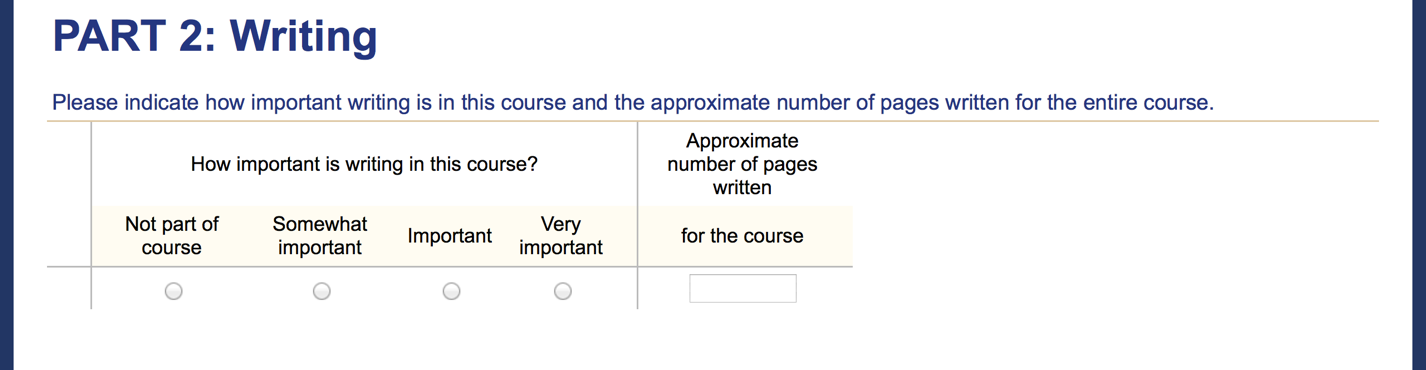
Task: Click "How important is writing in this course?" header
Action: click(364, 164)
